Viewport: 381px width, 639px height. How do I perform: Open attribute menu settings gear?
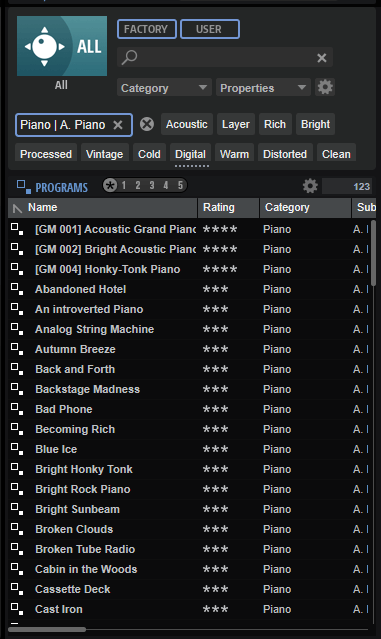325,87
